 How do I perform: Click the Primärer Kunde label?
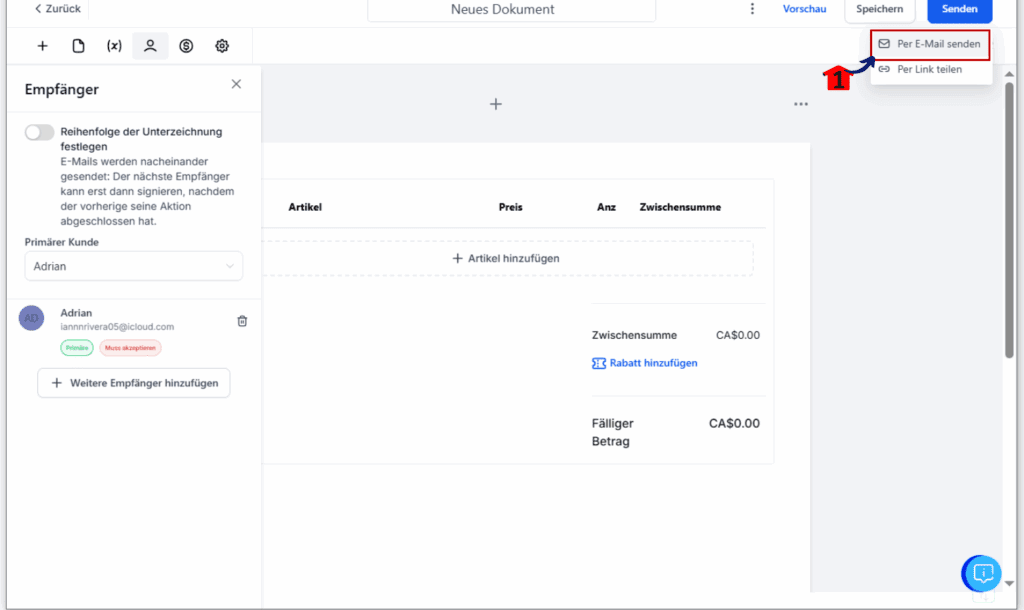point(62,242)
